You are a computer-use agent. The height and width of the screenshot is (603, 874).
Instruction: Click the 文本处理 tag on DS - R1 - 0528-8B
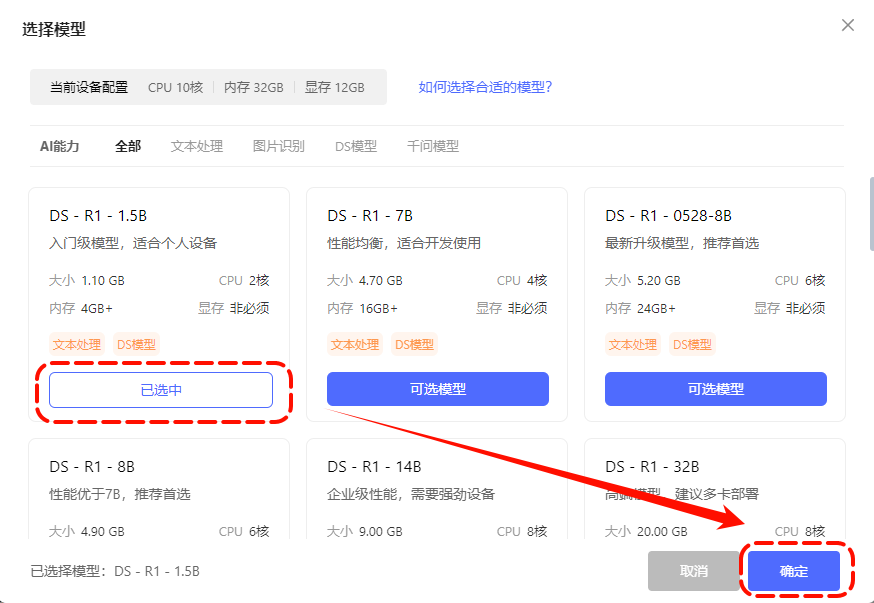(x=633, y=344)
